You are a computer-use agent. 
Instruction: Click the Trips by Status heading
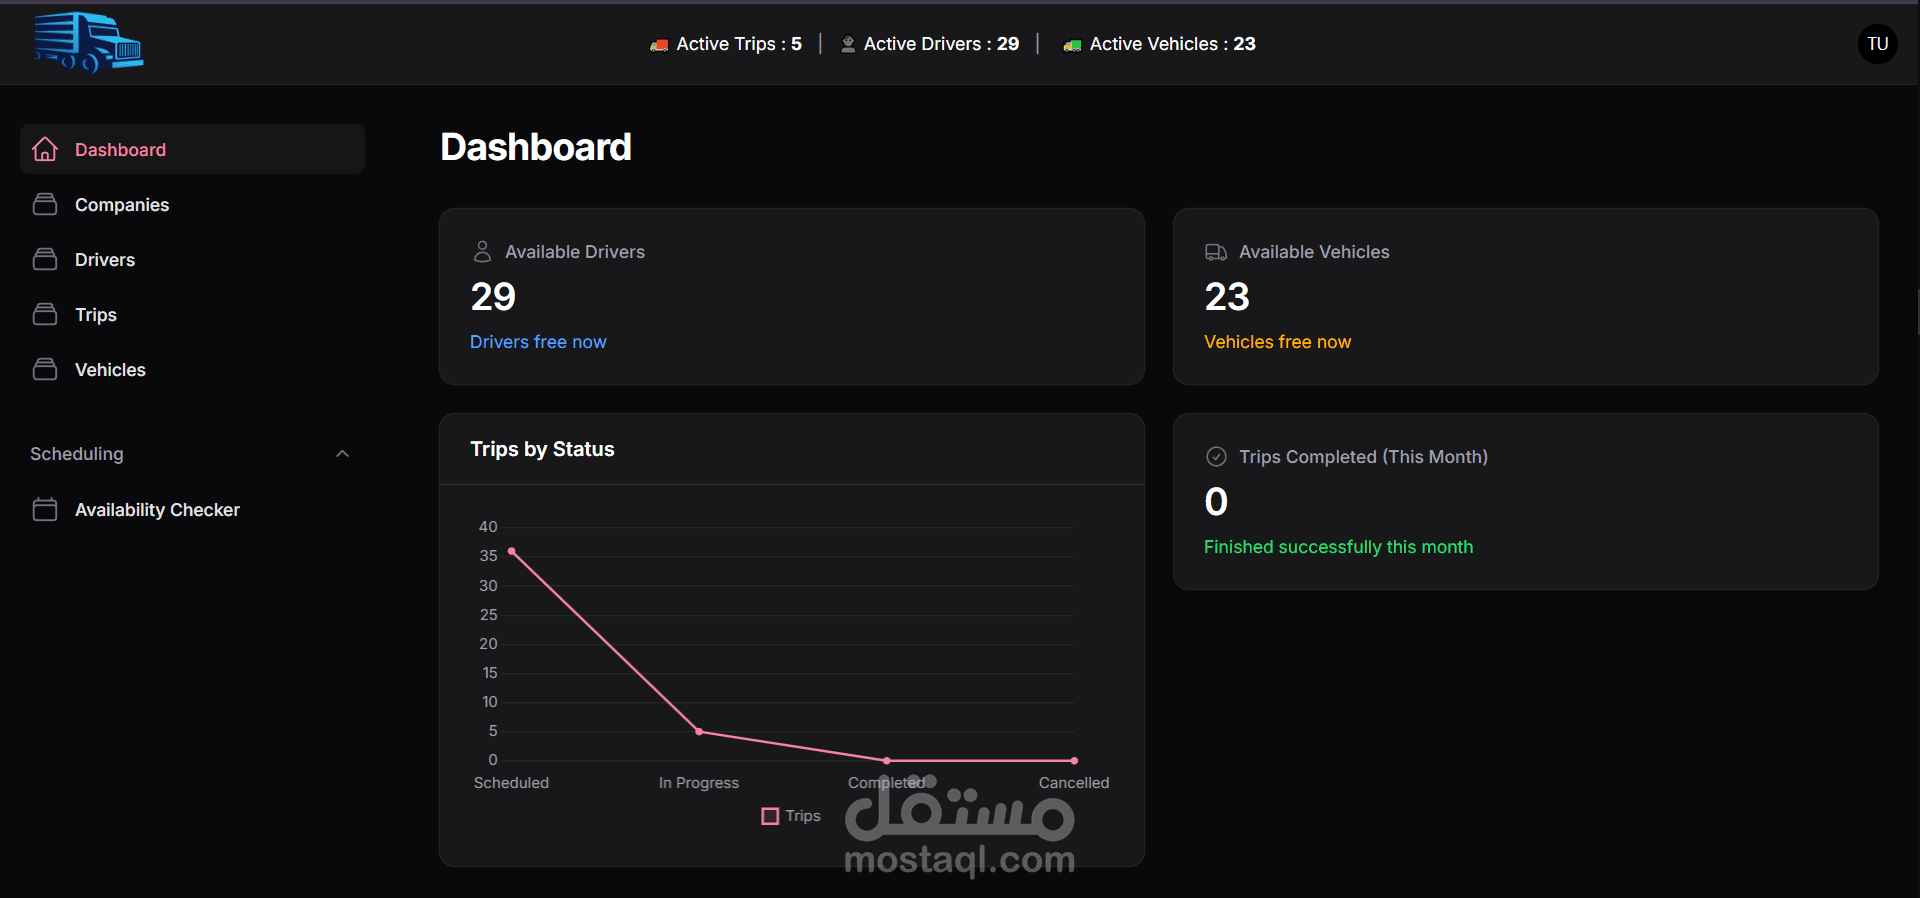[x=542, y=449]
